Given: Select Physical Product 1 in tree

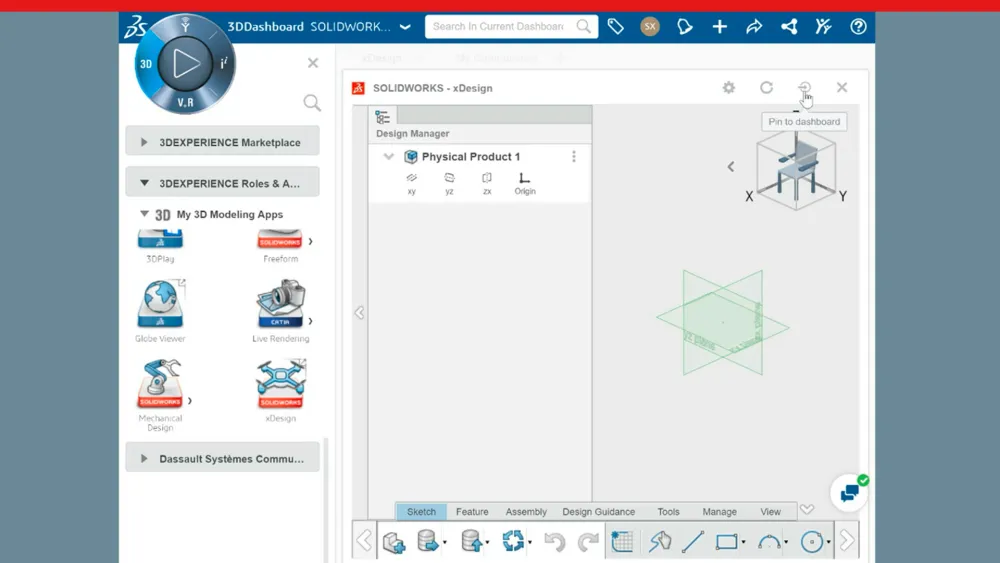Looking at the screenshot, I should coord(471,156).
